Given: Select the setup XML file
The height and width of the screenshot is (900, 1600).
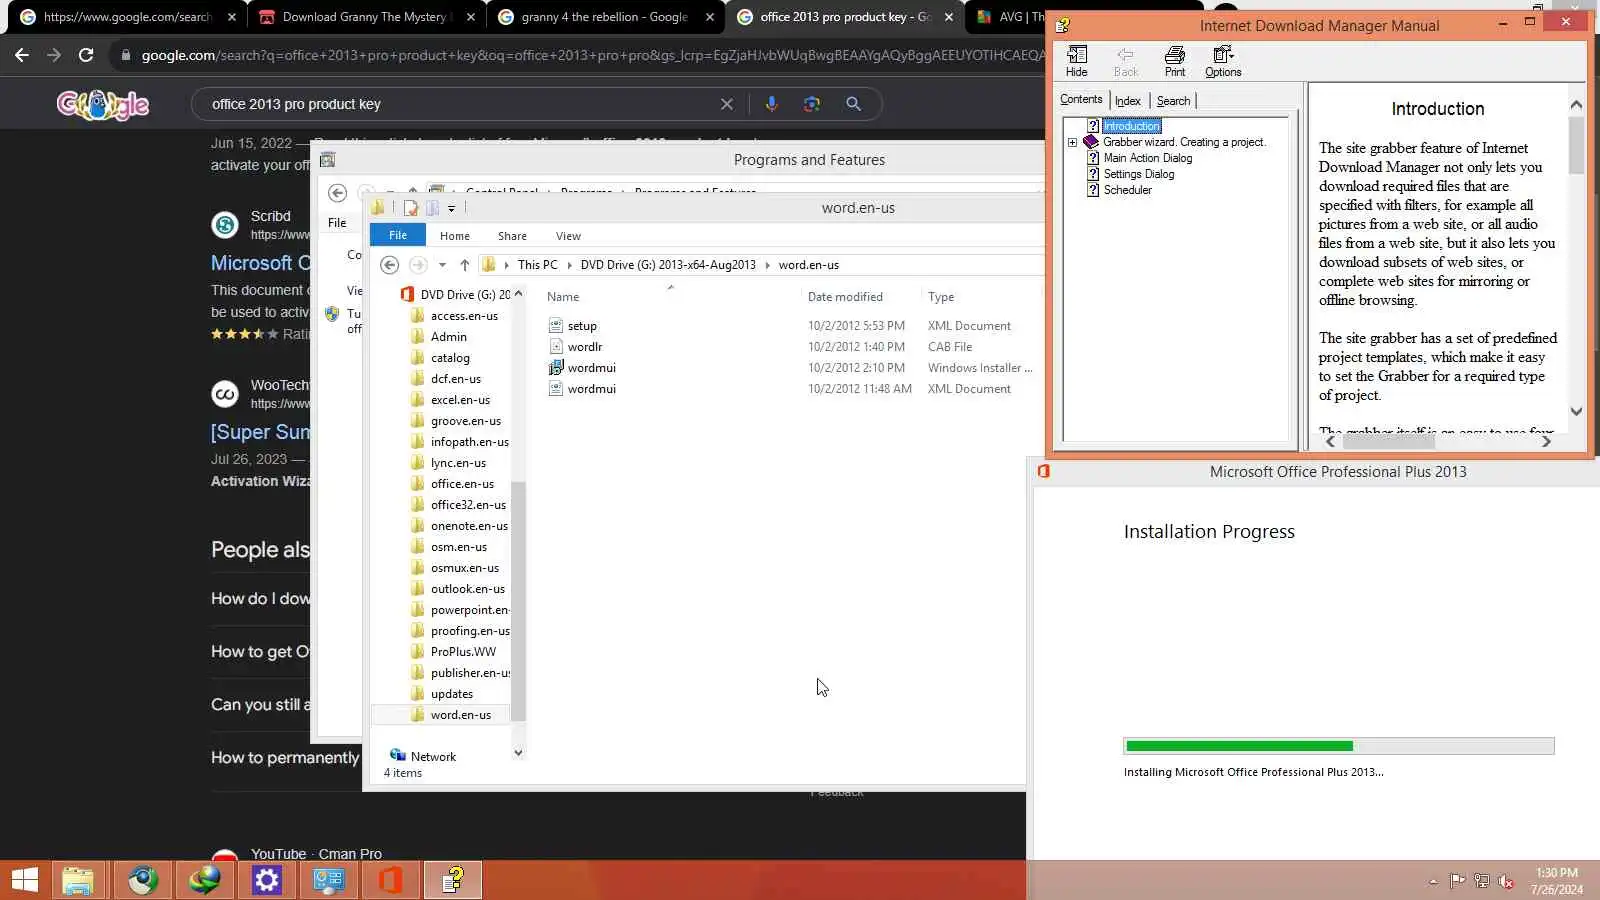Looking at the screenshot, I should (582, 326).
